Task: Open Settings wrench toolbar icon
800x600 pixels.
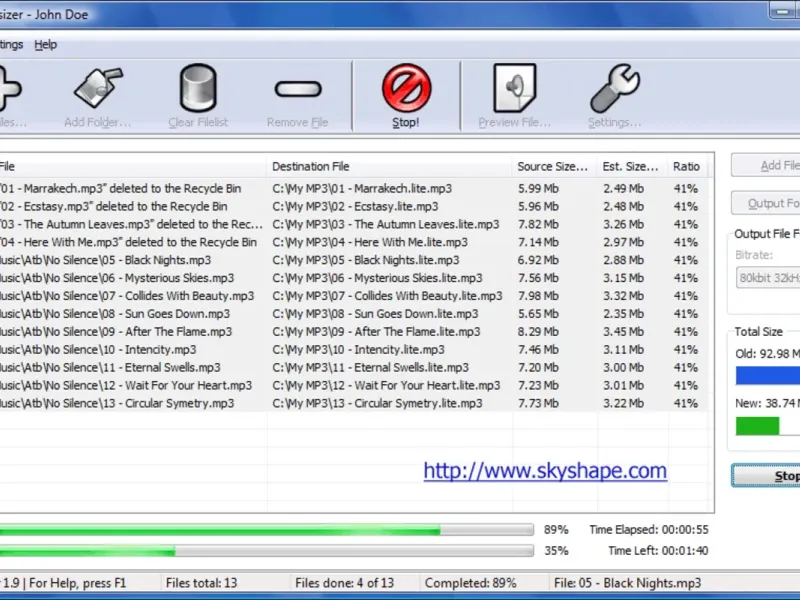Action: [x=614, y=88]
